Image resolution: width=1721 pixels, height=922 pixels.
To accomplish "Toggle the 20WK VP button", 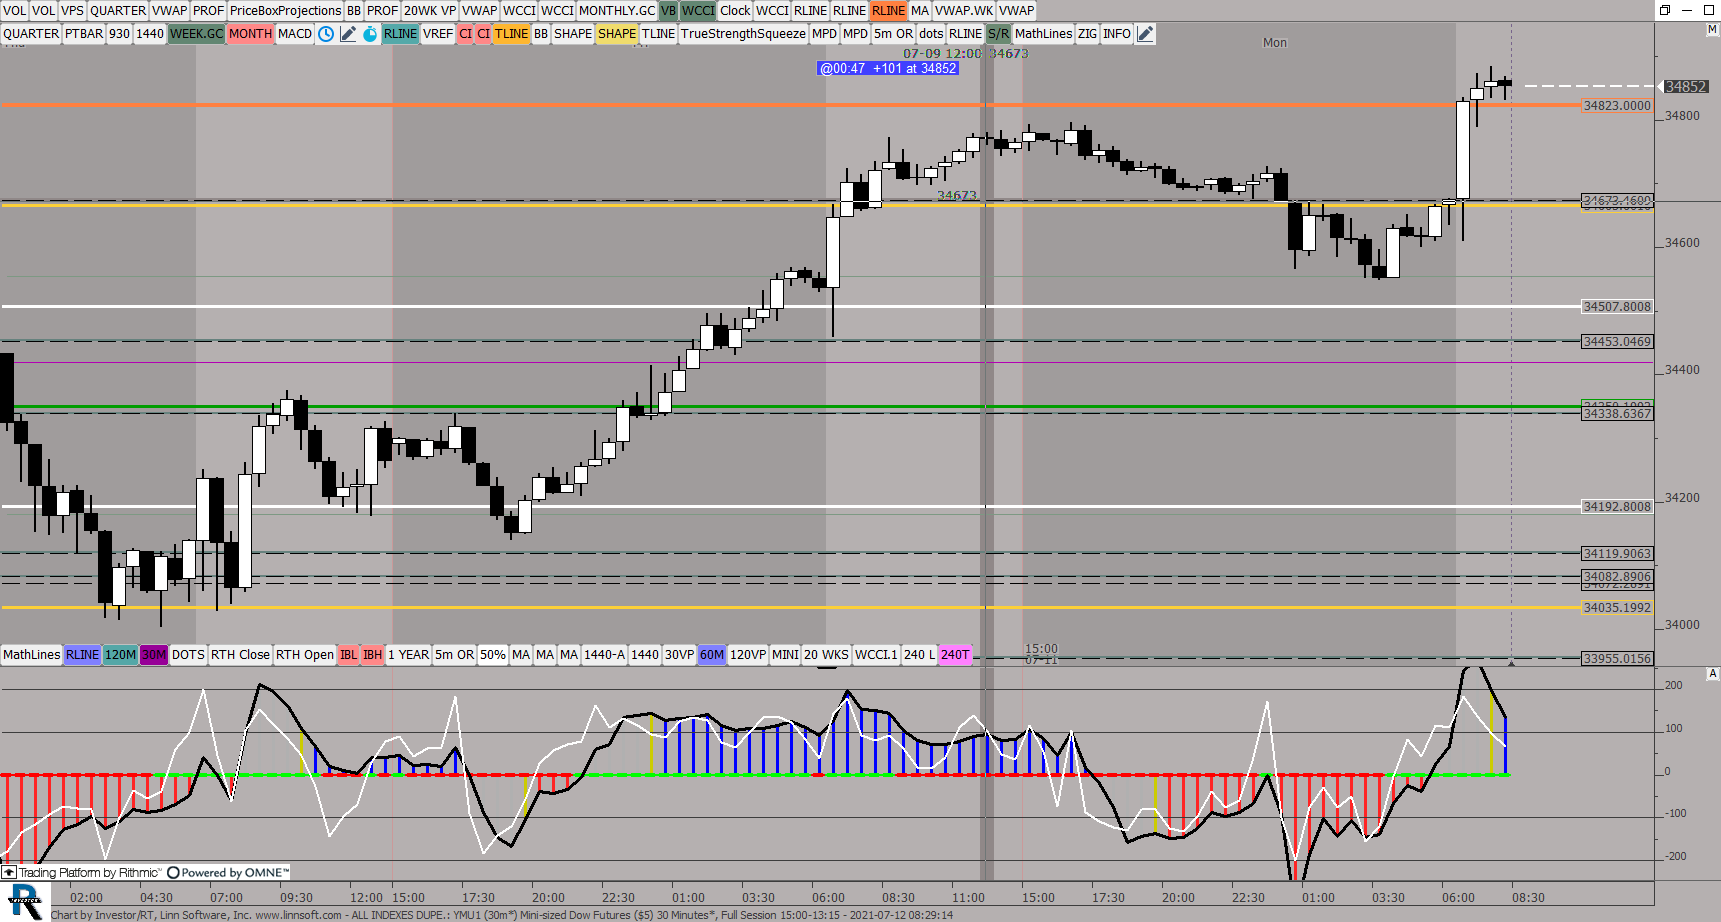I will (x=430, y=10).
